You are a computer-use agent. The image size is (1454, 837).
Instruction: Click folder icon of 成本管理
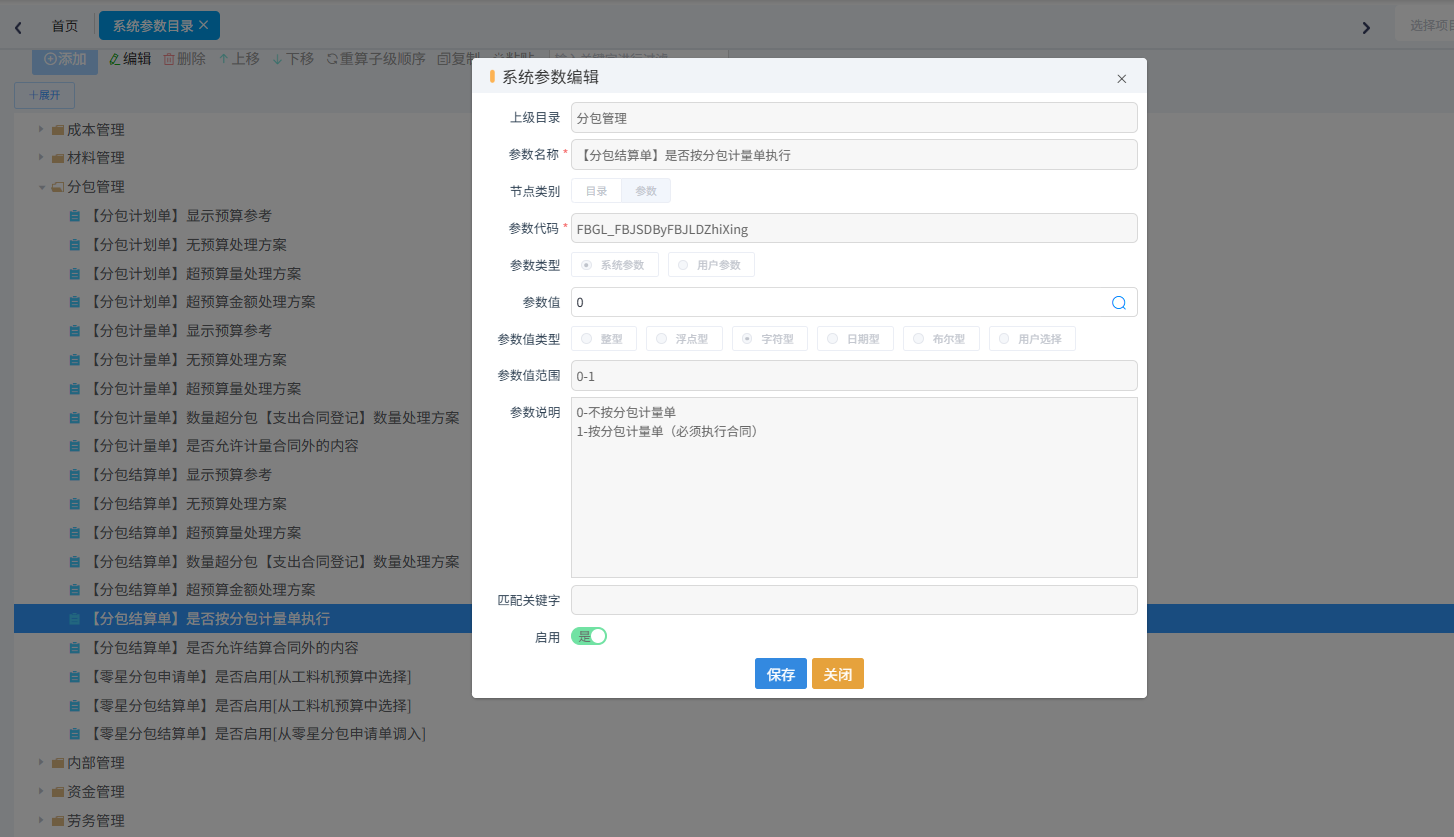tap(58, 130)
